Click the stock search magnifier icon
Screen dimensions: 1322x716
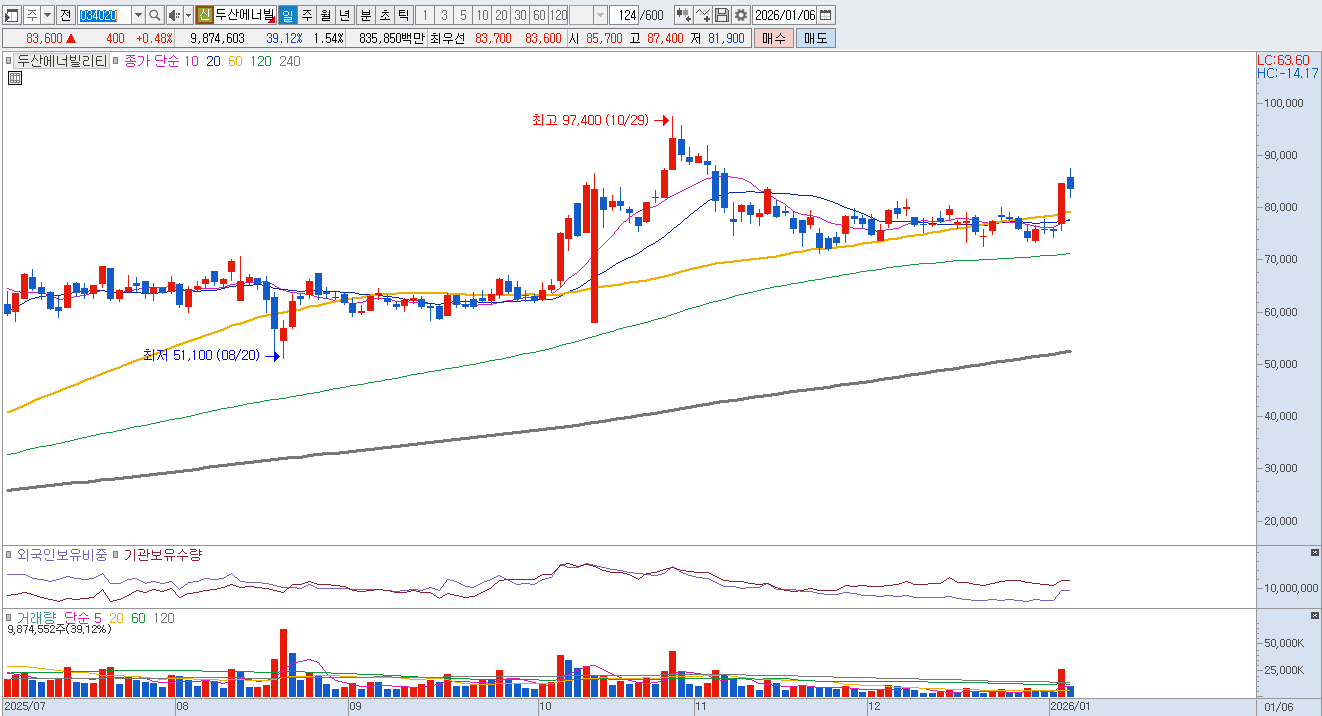(x=155, y=15)
